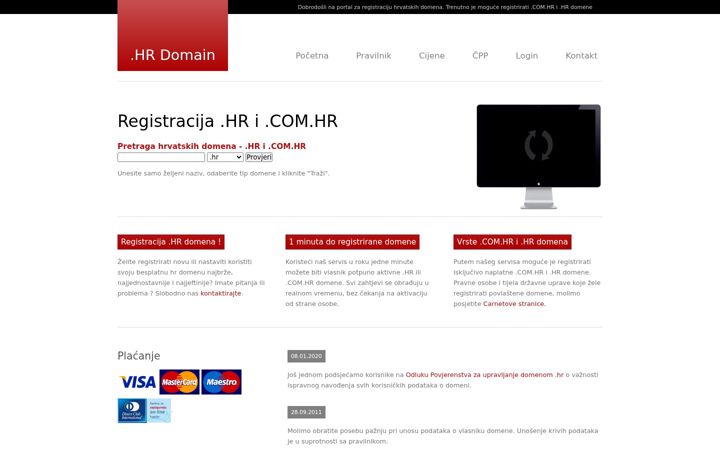Viewport: 720px width, 450px height.
Task: Click the Plaćanje heading
Action: [x=139, y=356]
